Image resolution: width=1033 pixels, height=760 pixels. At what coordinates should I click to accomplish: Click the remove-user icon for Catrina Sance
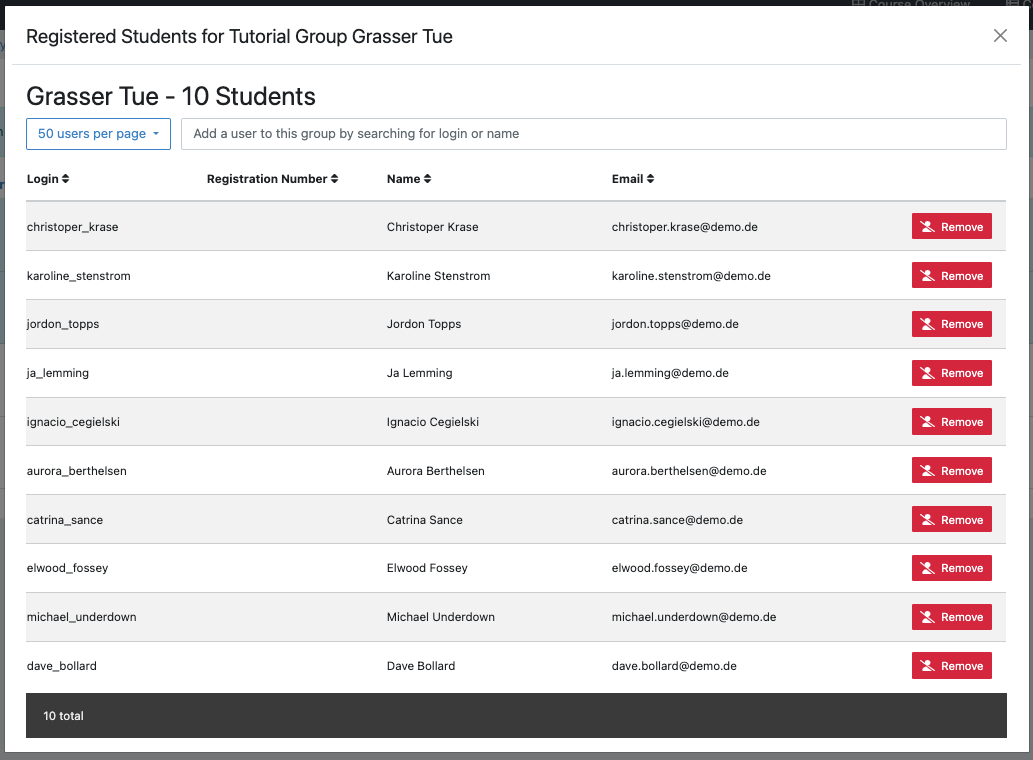928,520
